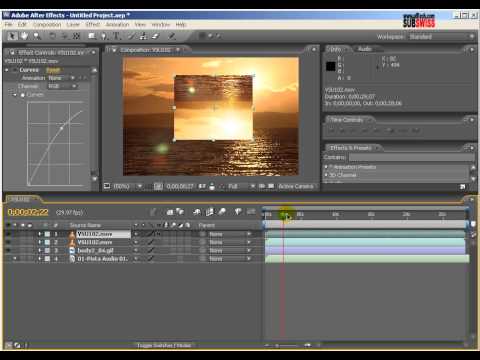Open the Animation Presets None dropdown
This screenshot has height=360, width=480.
click(61, 78)
